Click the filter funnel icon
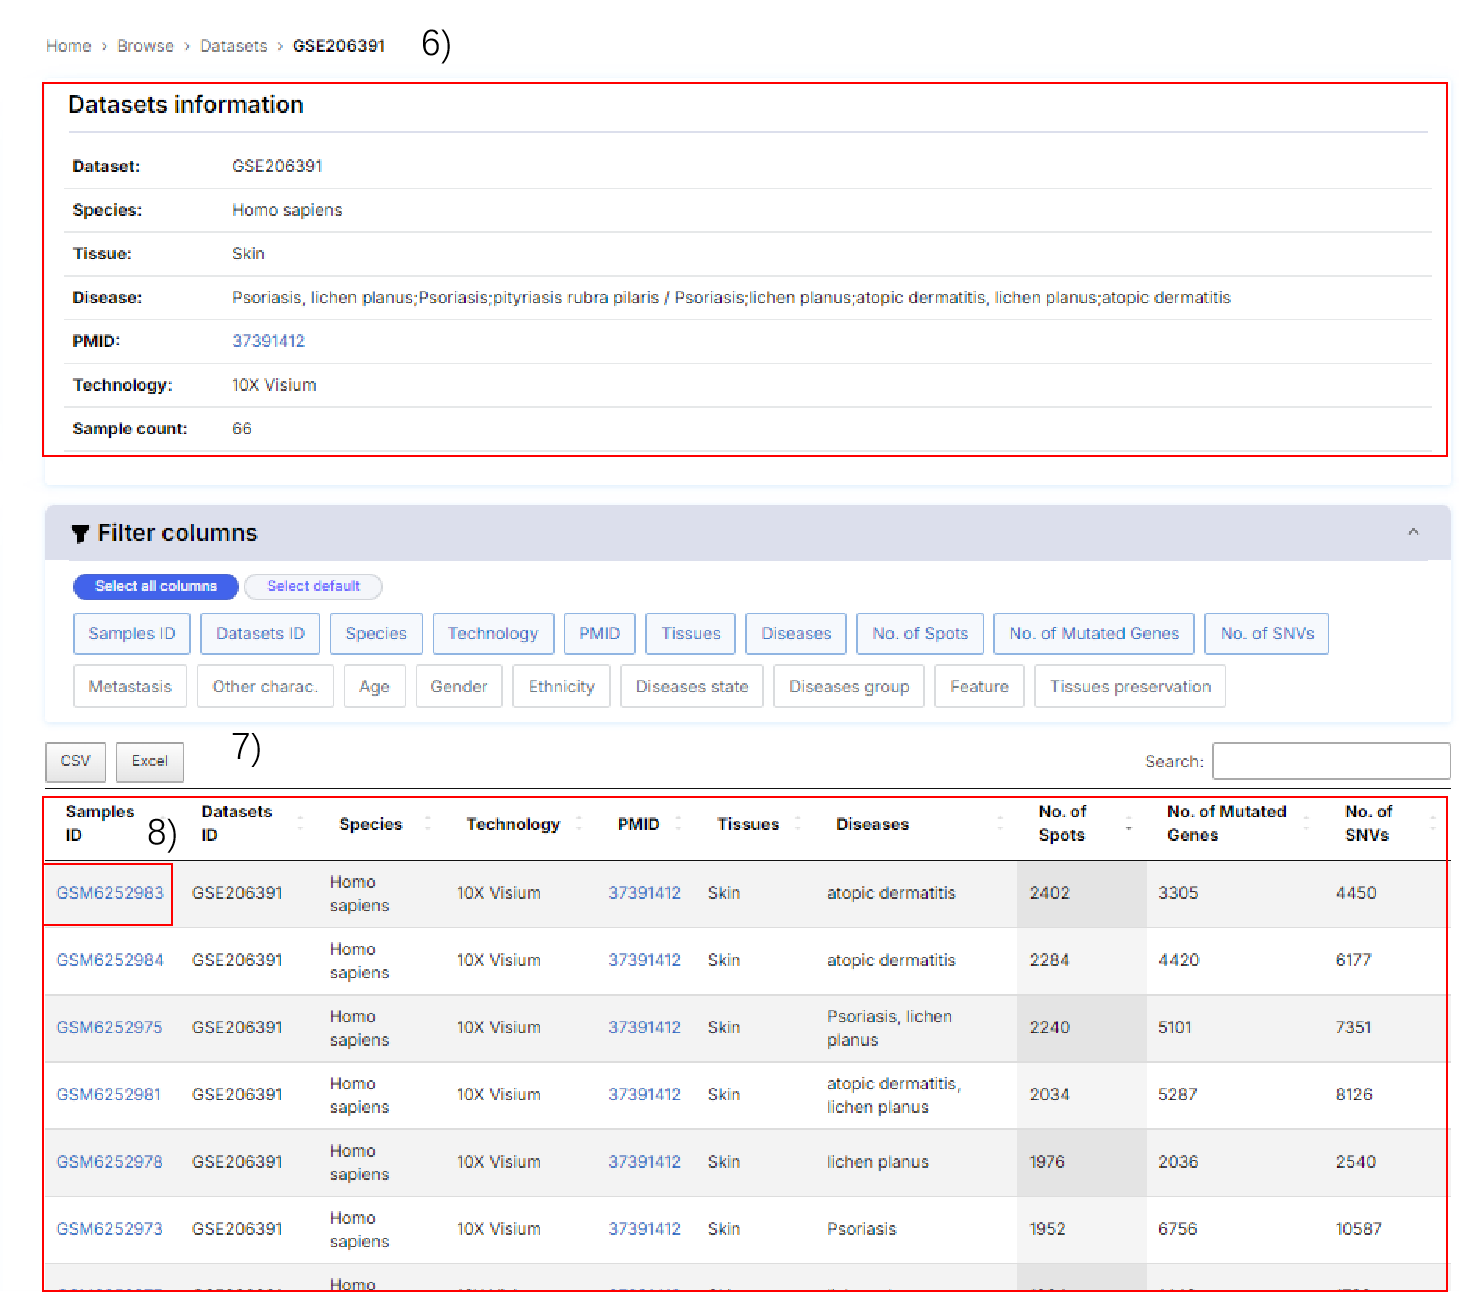The width and height of the screenshot is (1460, 1292). (x=80, y=534)
